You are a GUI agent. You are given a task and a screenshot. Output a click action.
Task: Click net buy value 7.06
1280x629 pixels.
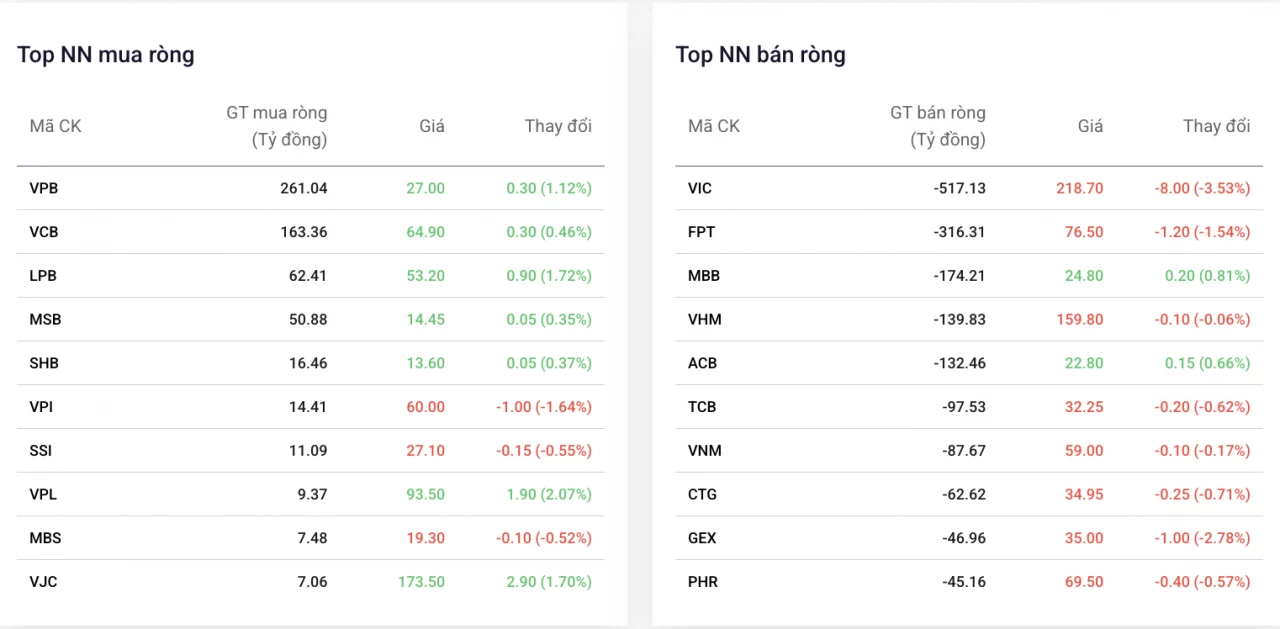(312, 582)
